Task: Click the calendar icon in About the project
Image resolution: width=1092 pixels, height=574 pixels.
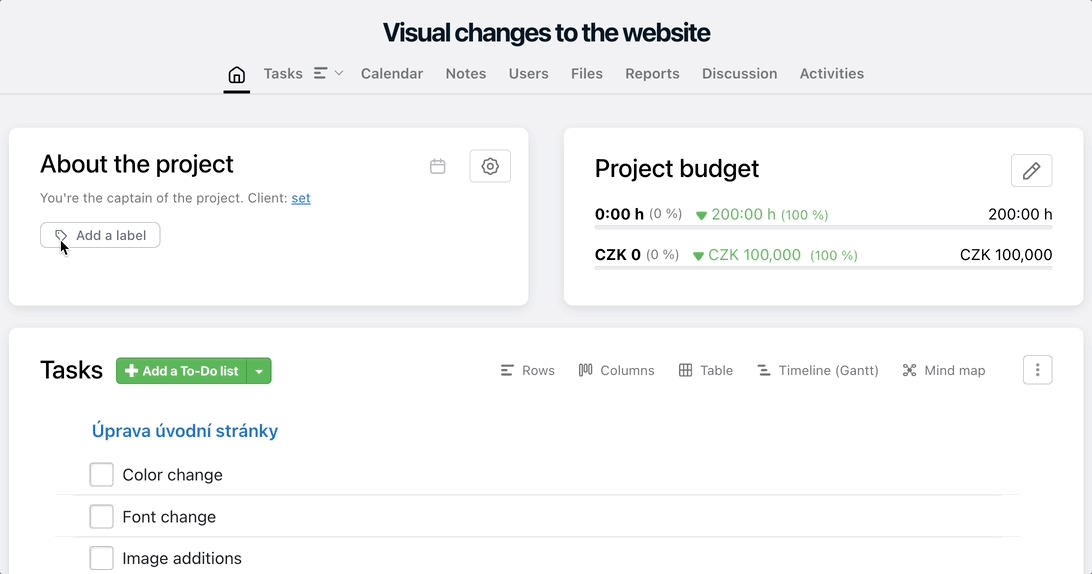Action: (437, 166)
